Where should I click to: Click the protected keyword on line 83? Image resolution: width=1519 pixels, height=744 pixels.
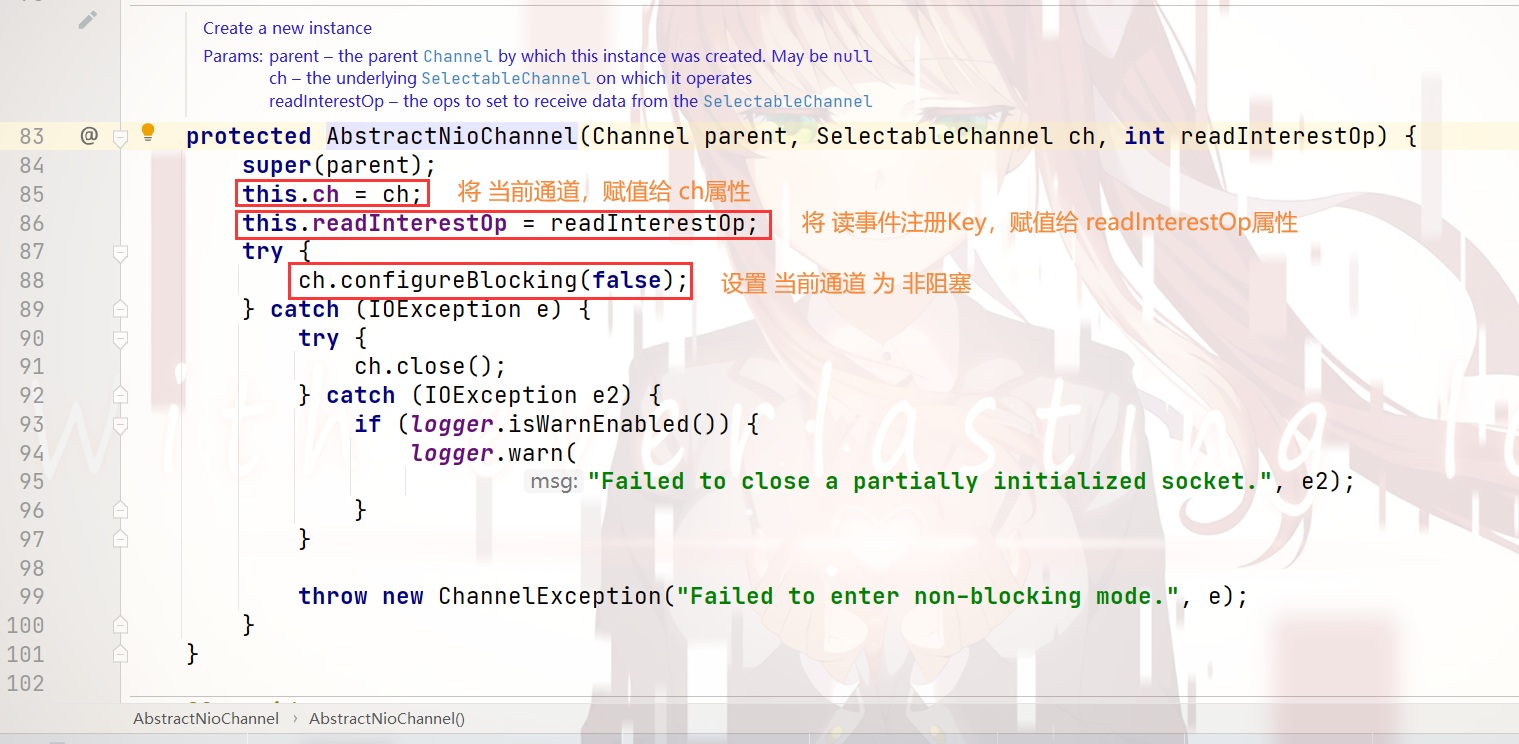249,136
